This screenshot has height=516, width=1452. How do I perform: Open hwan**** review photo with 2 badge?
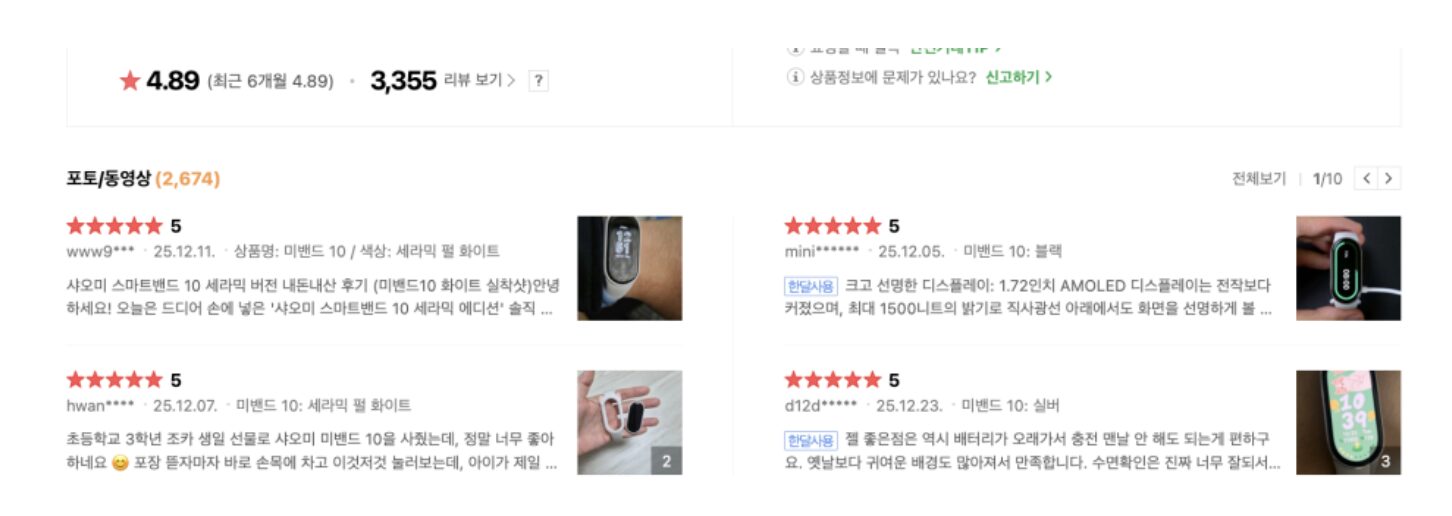629,422
